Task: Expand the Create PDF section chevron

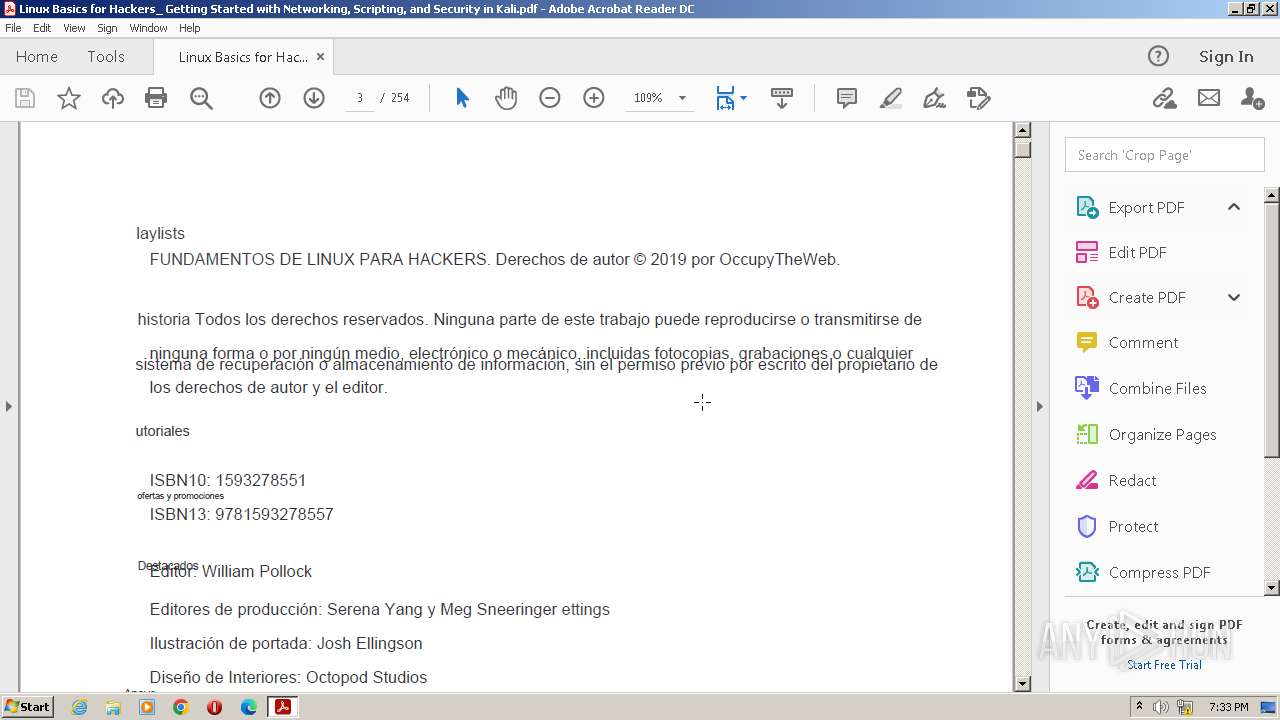Action: [1234, 297]
